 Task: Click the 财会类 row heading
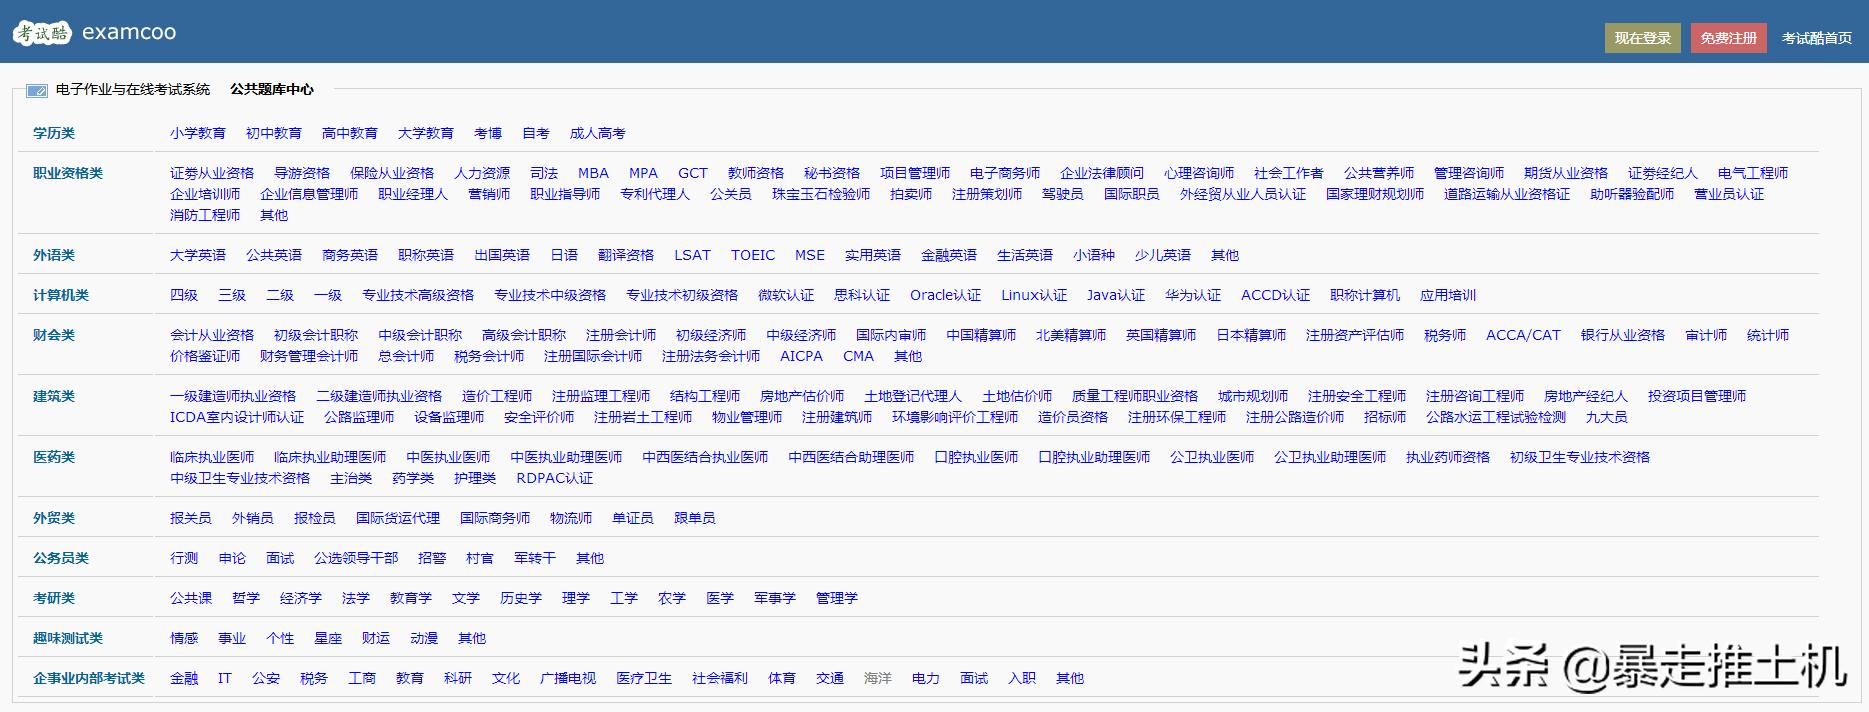[x=54, y=335]
